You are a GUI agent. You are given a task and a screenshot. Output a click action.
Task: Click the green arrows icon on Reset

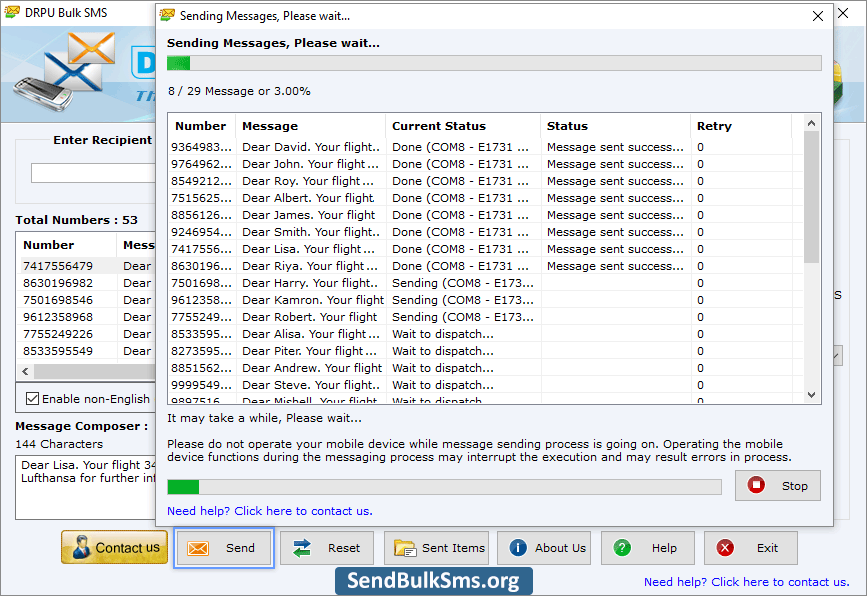tap(302, 548)
